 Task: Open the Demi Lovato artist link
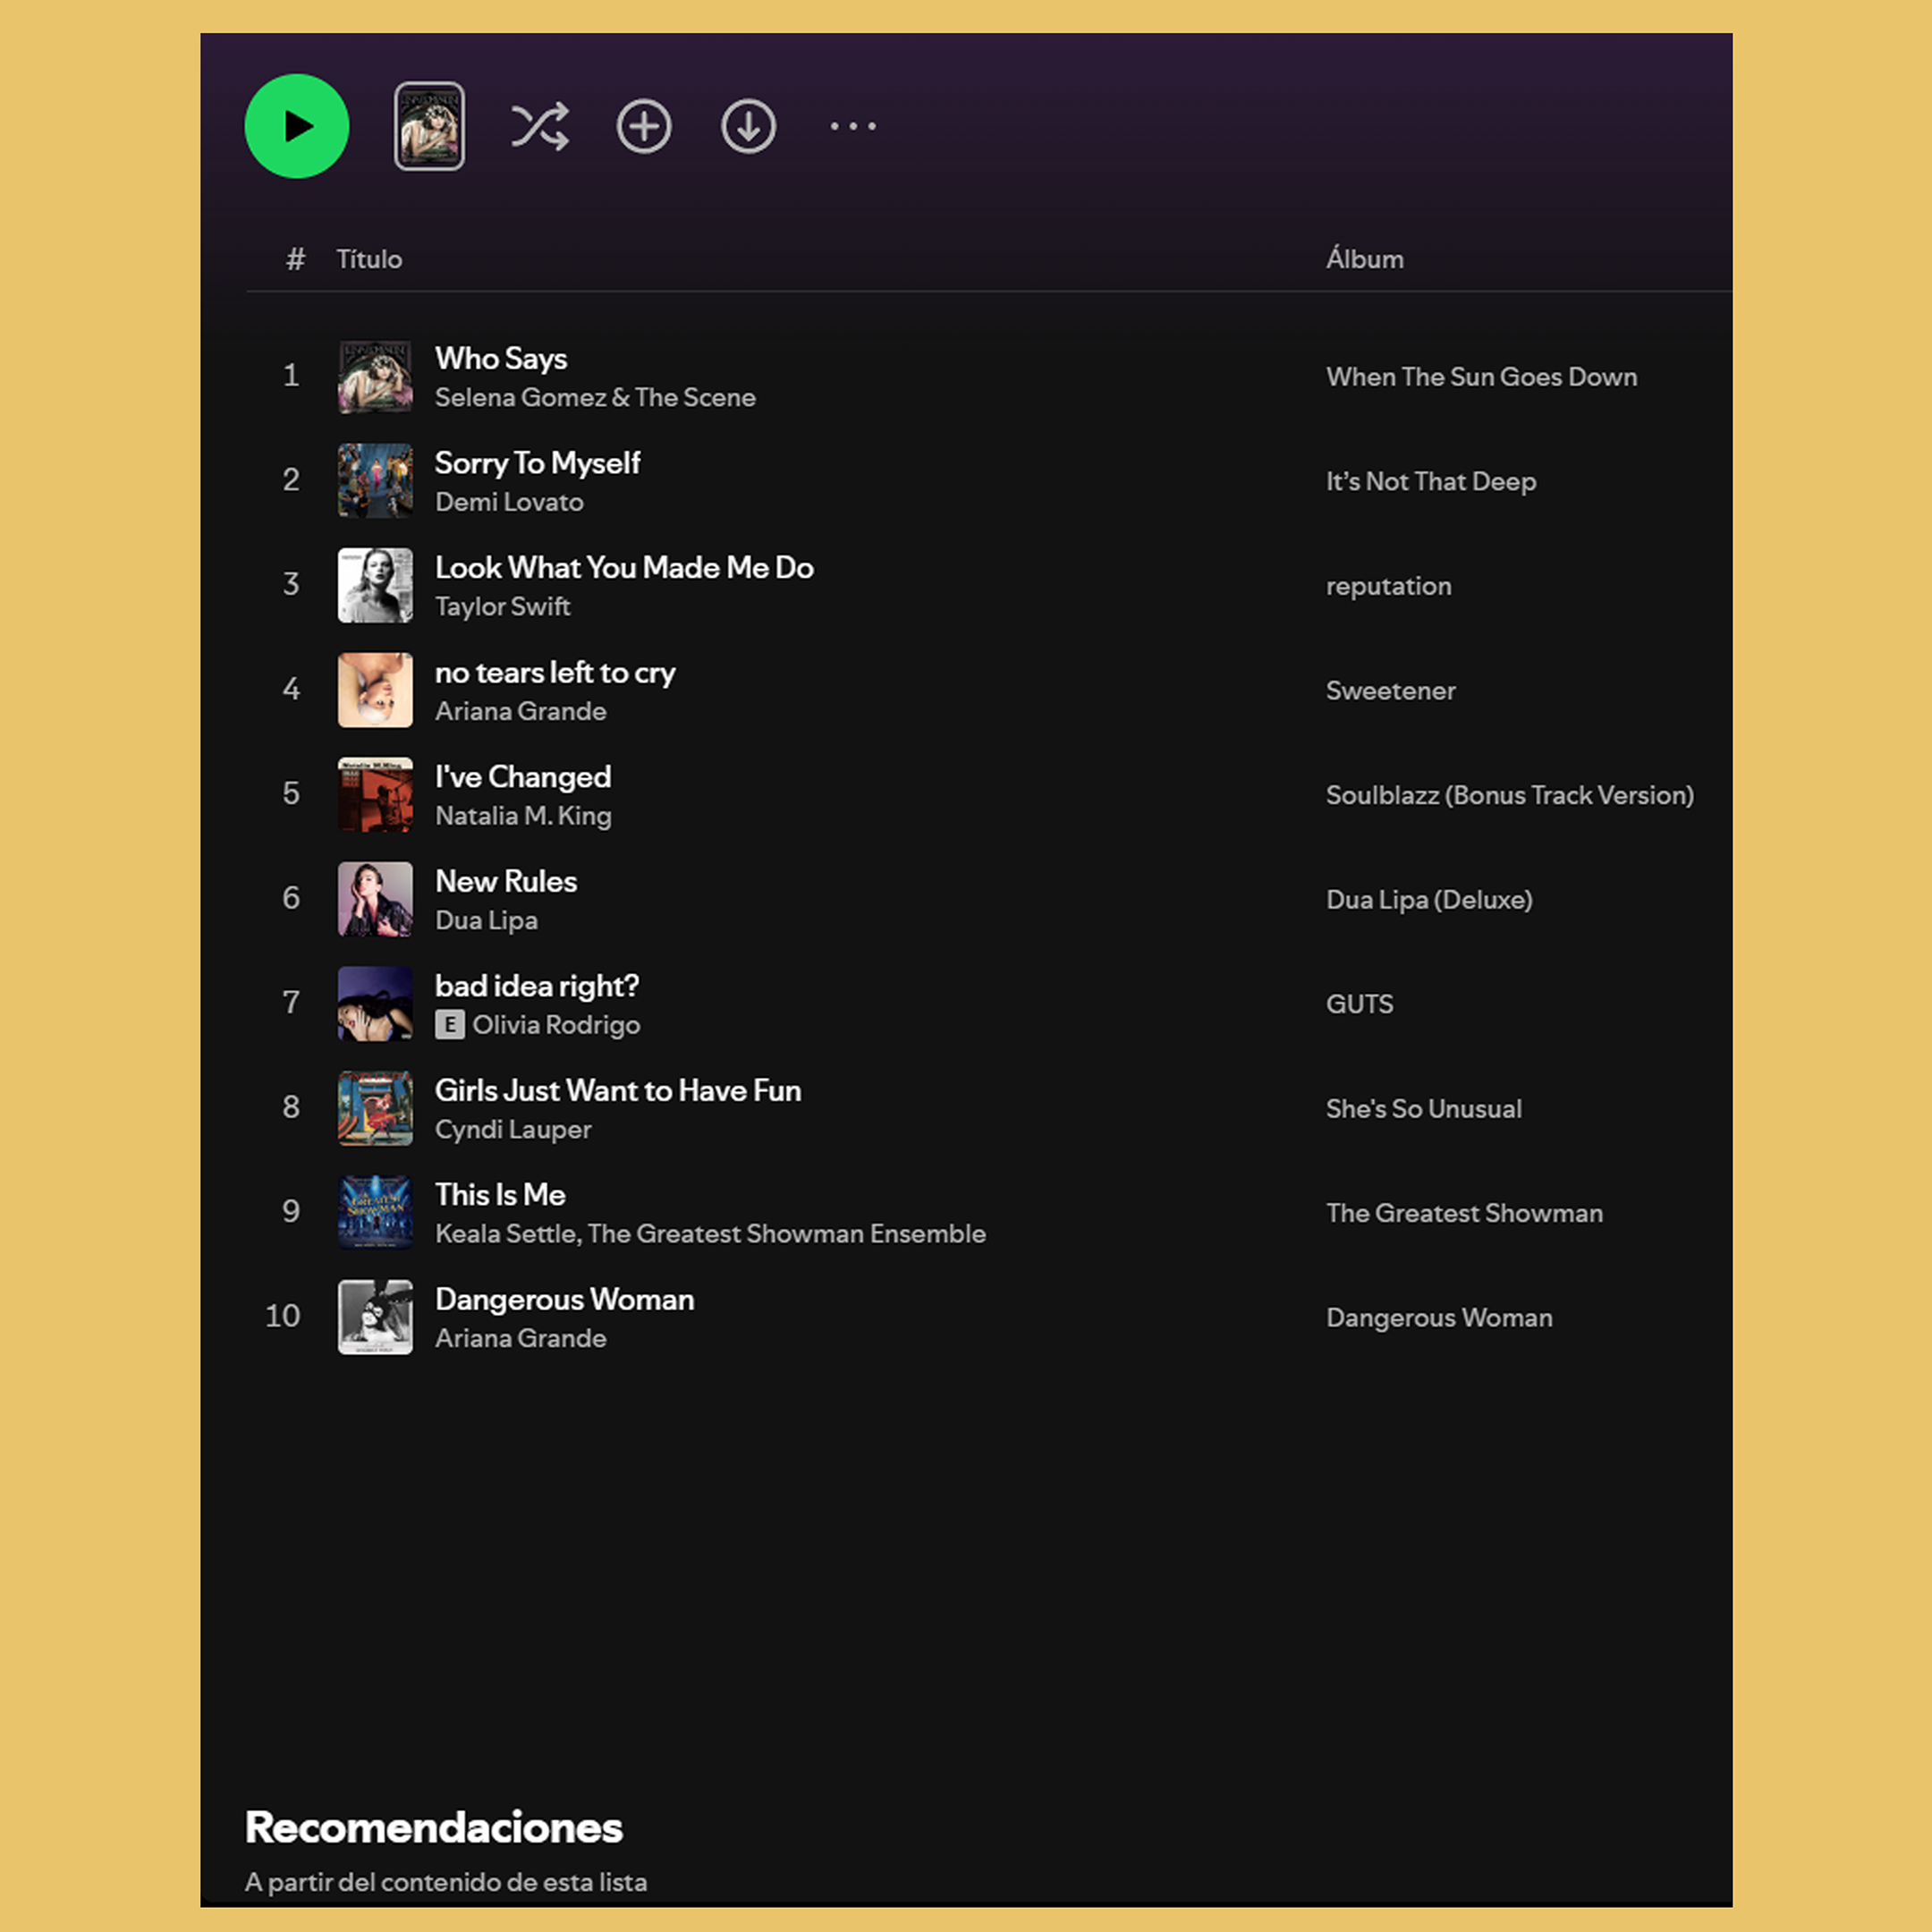509,502
